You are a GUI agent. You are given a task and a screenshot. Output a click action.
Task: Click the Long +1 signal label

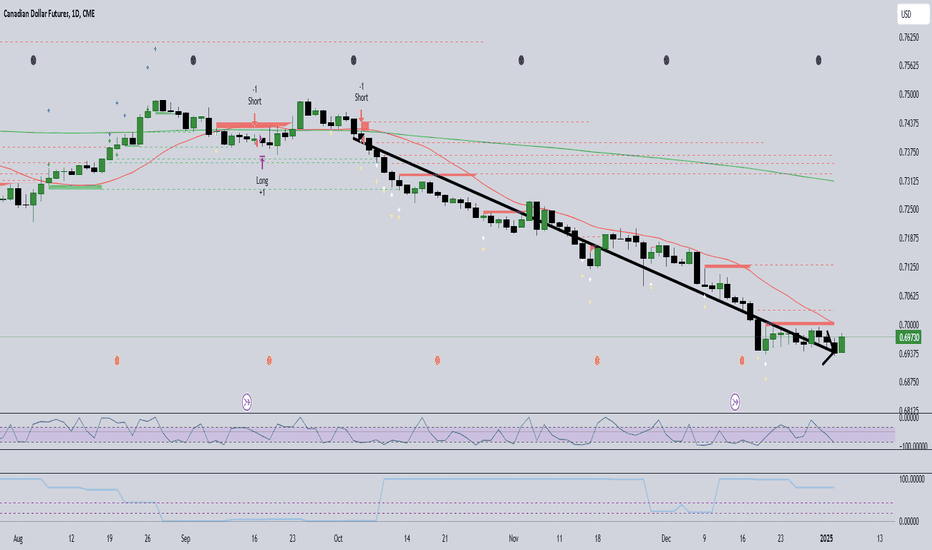262,186
